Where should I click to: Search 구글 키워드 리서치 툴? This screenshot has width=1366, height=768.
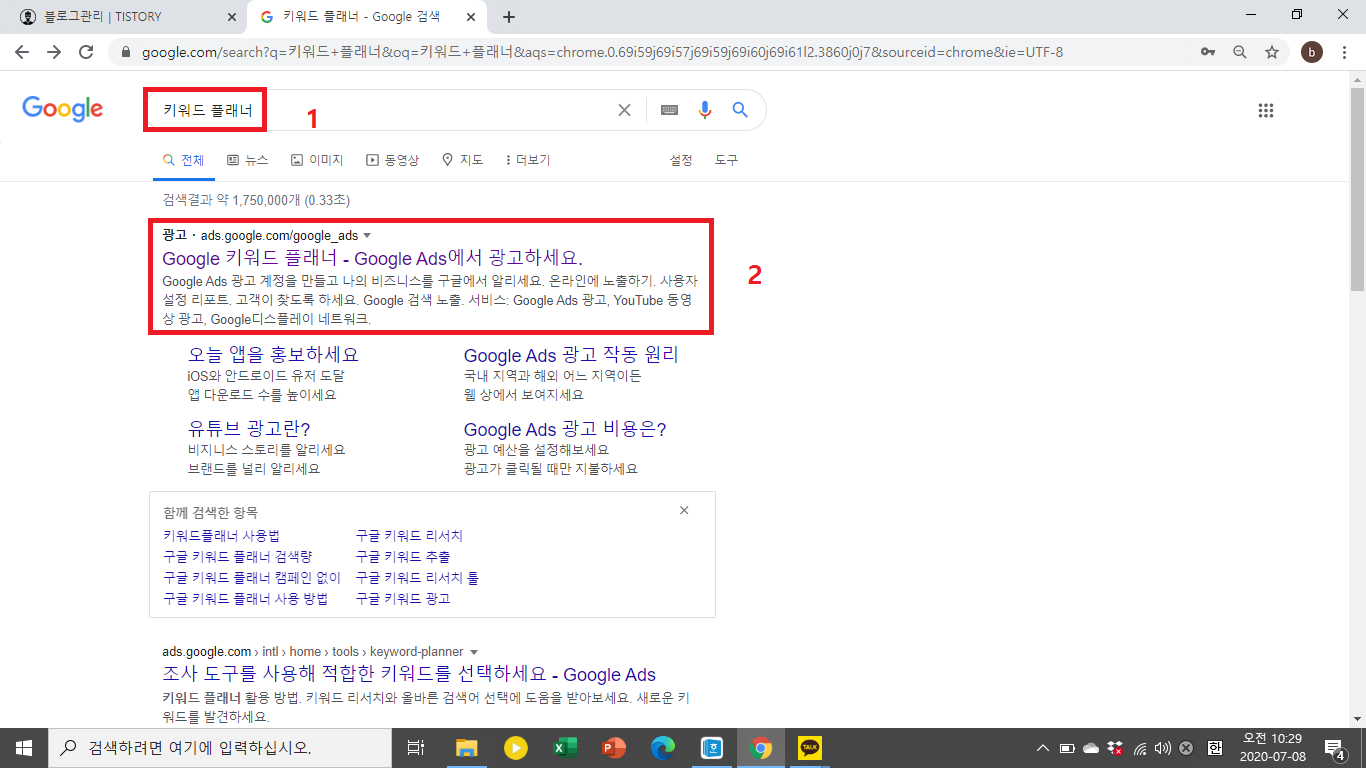[x=417, y=578]
